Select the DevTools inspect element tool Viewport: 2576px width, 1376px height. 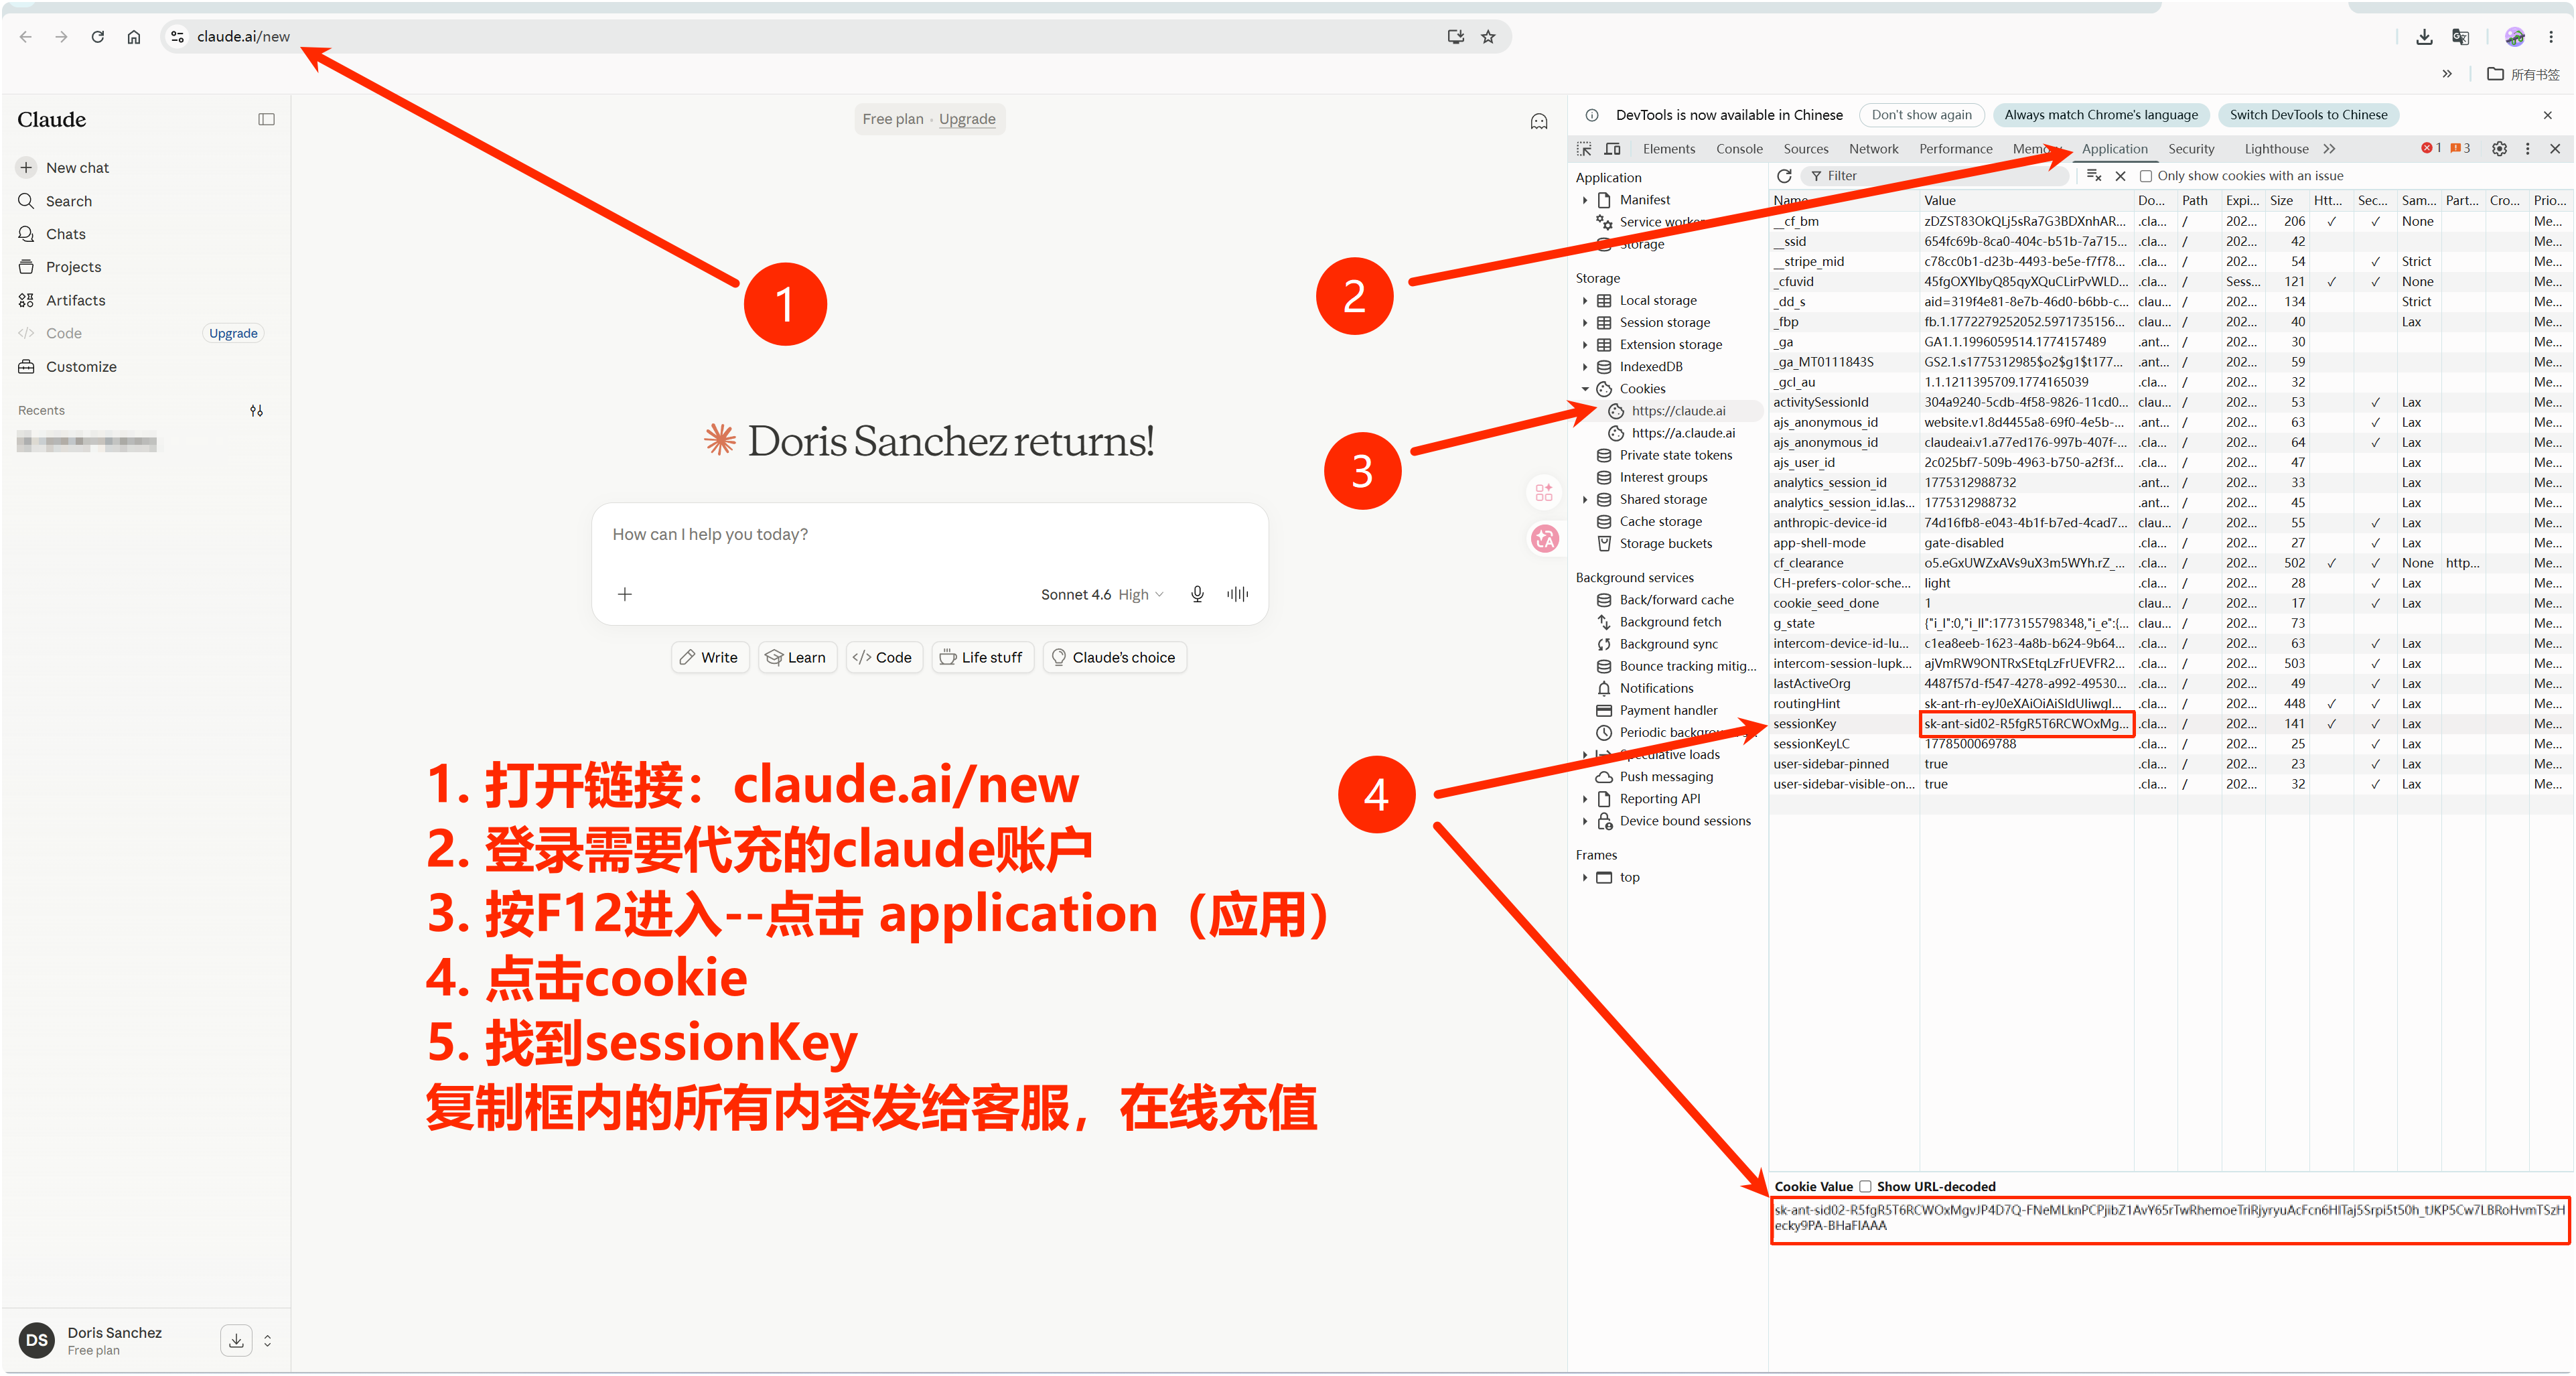(1584, 149)
